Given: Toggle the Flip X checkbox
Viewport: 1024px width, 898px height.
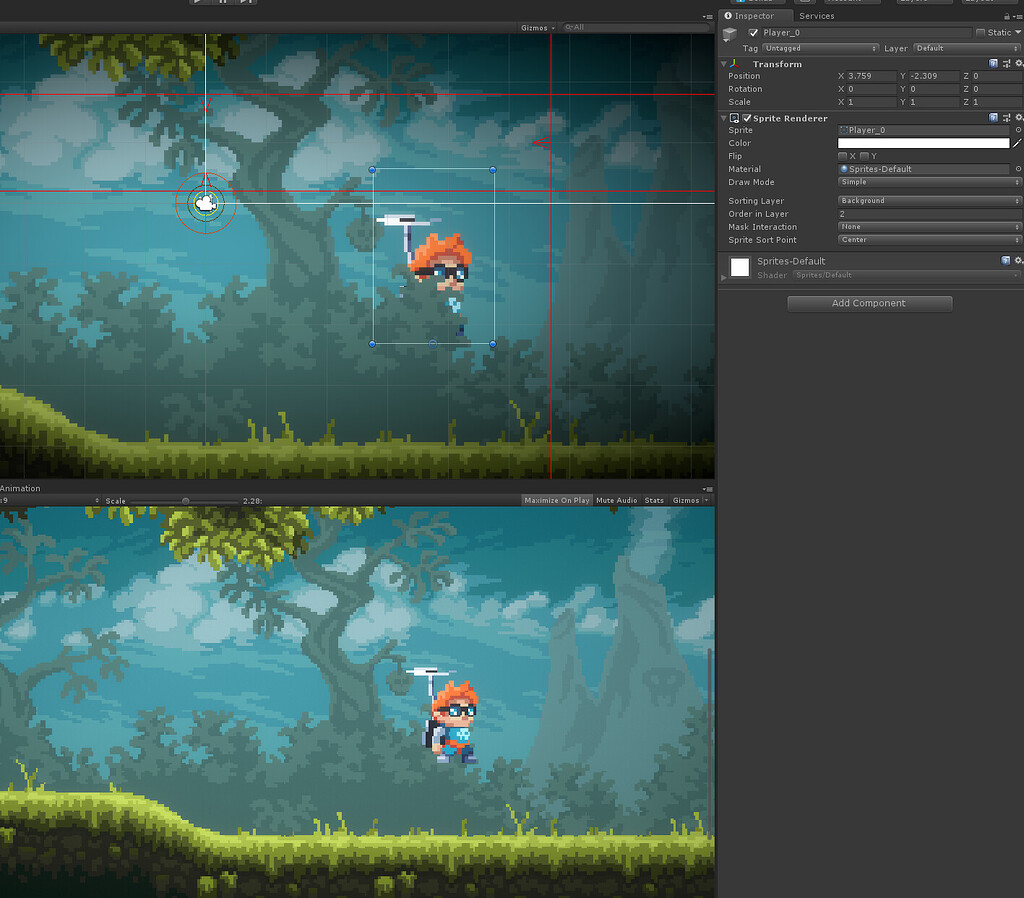Looking at the screenshot, I should pos(843,155).
